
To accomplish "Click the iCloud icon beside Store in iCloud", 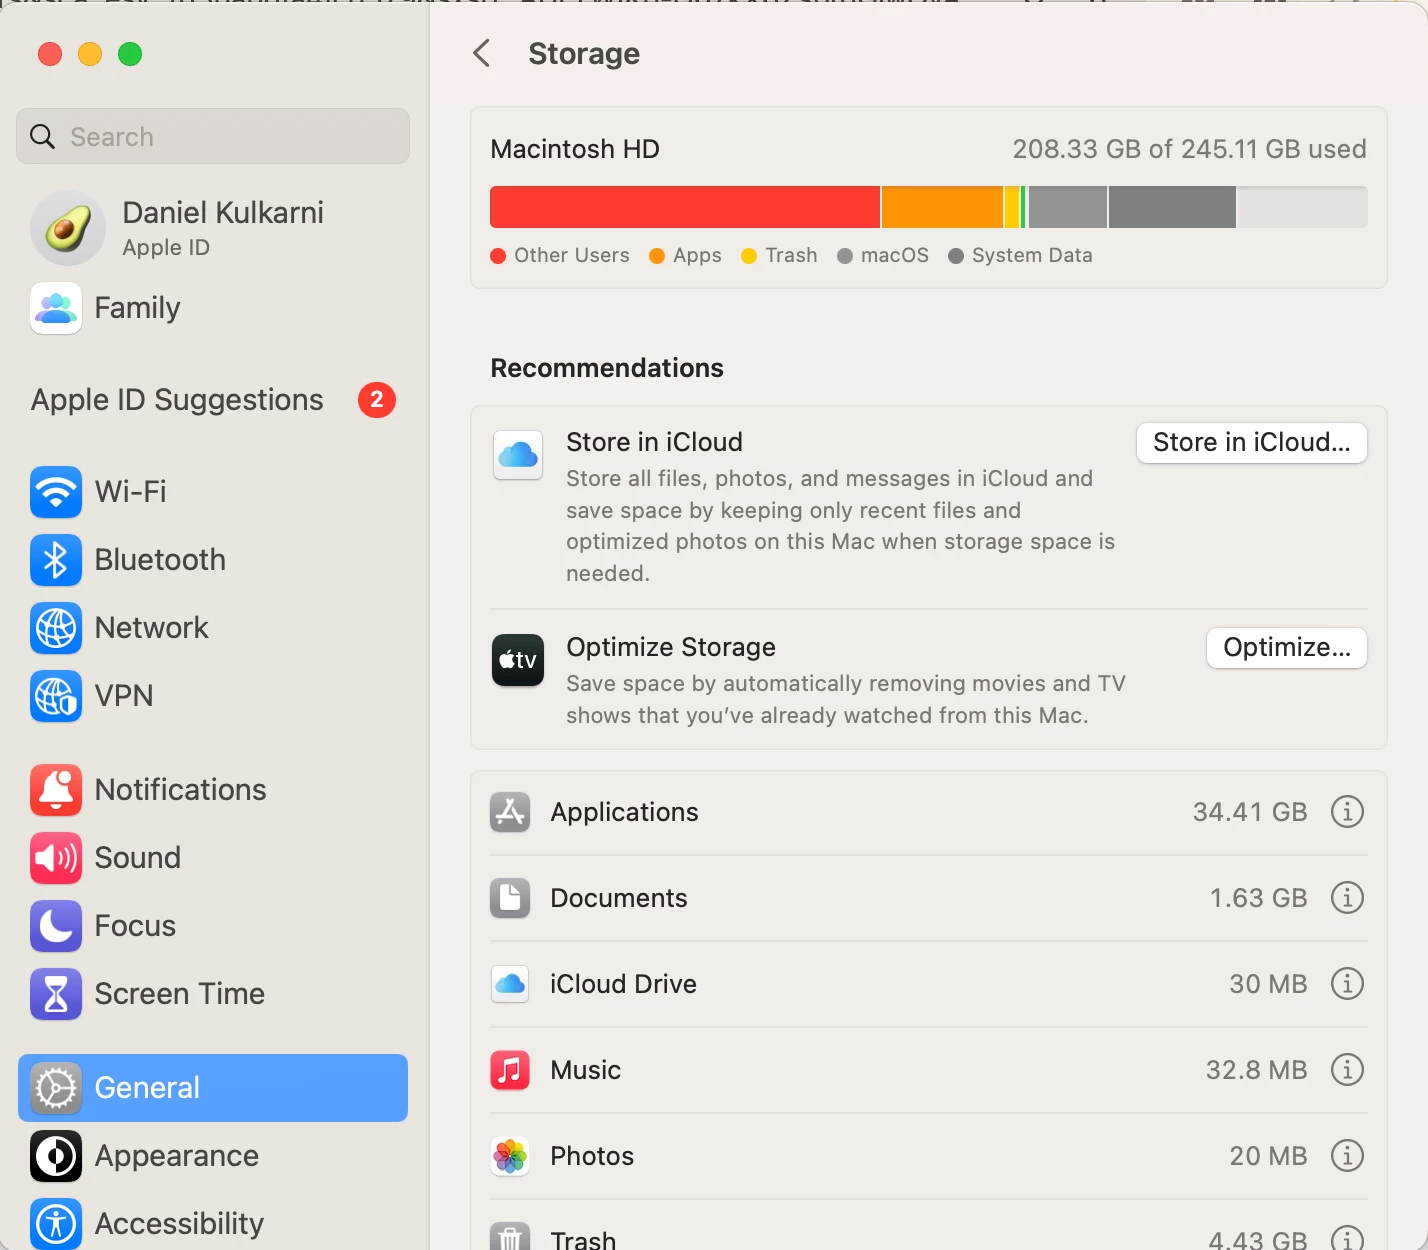I will 518,455.
